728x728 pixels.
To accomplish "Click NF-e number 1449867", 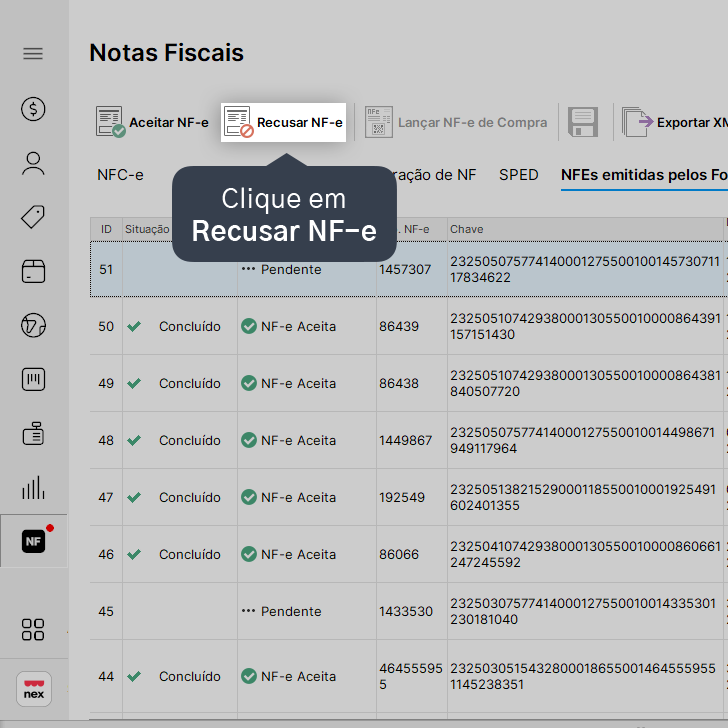I will coord(405,440).
